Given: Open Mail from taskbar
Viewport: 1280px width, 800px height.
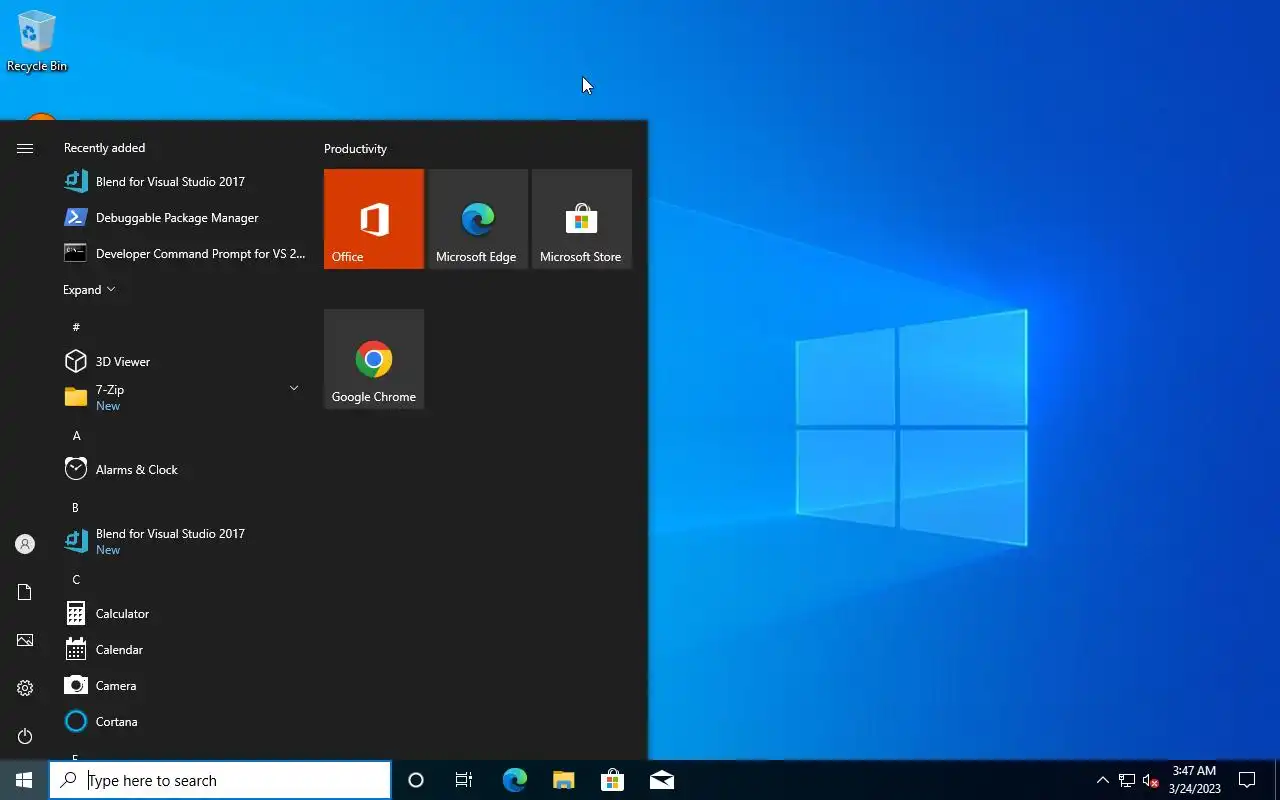Looking at the screenshot, I should (662, 780).
